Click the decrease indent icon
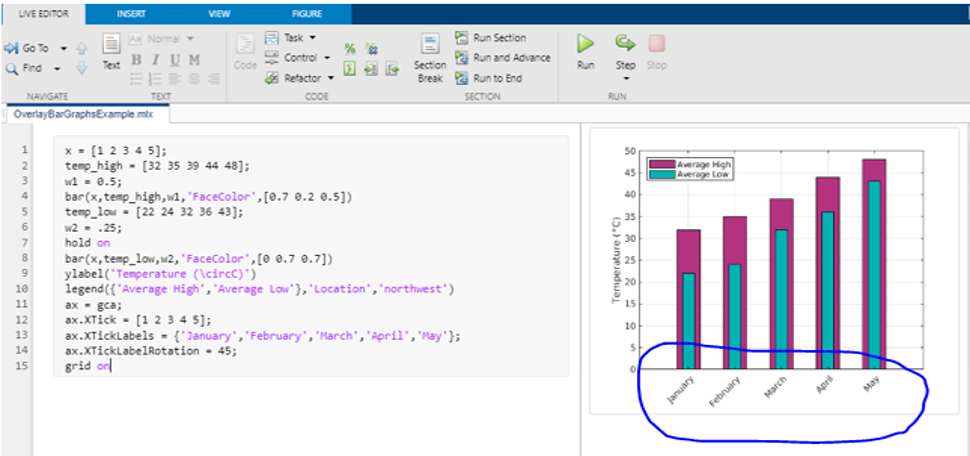 click(392, 69)
